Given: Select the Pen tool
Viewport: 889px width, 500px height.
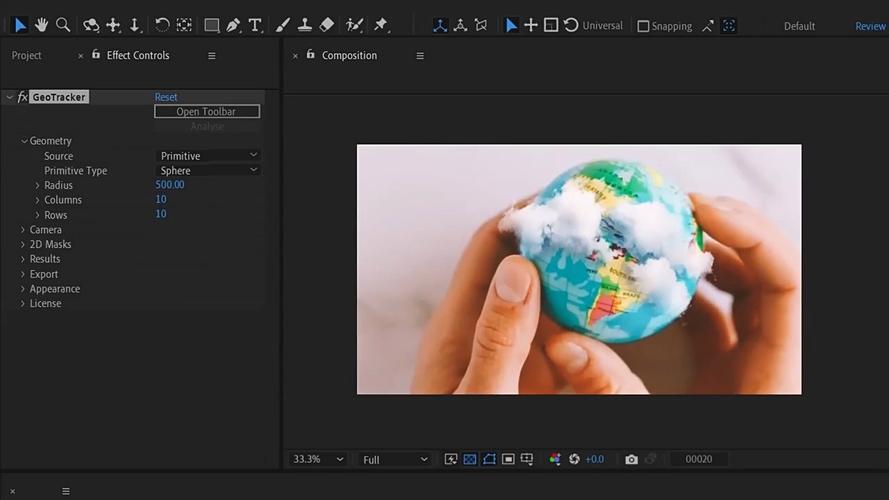Looking at the screenshot, I should 233,25.
